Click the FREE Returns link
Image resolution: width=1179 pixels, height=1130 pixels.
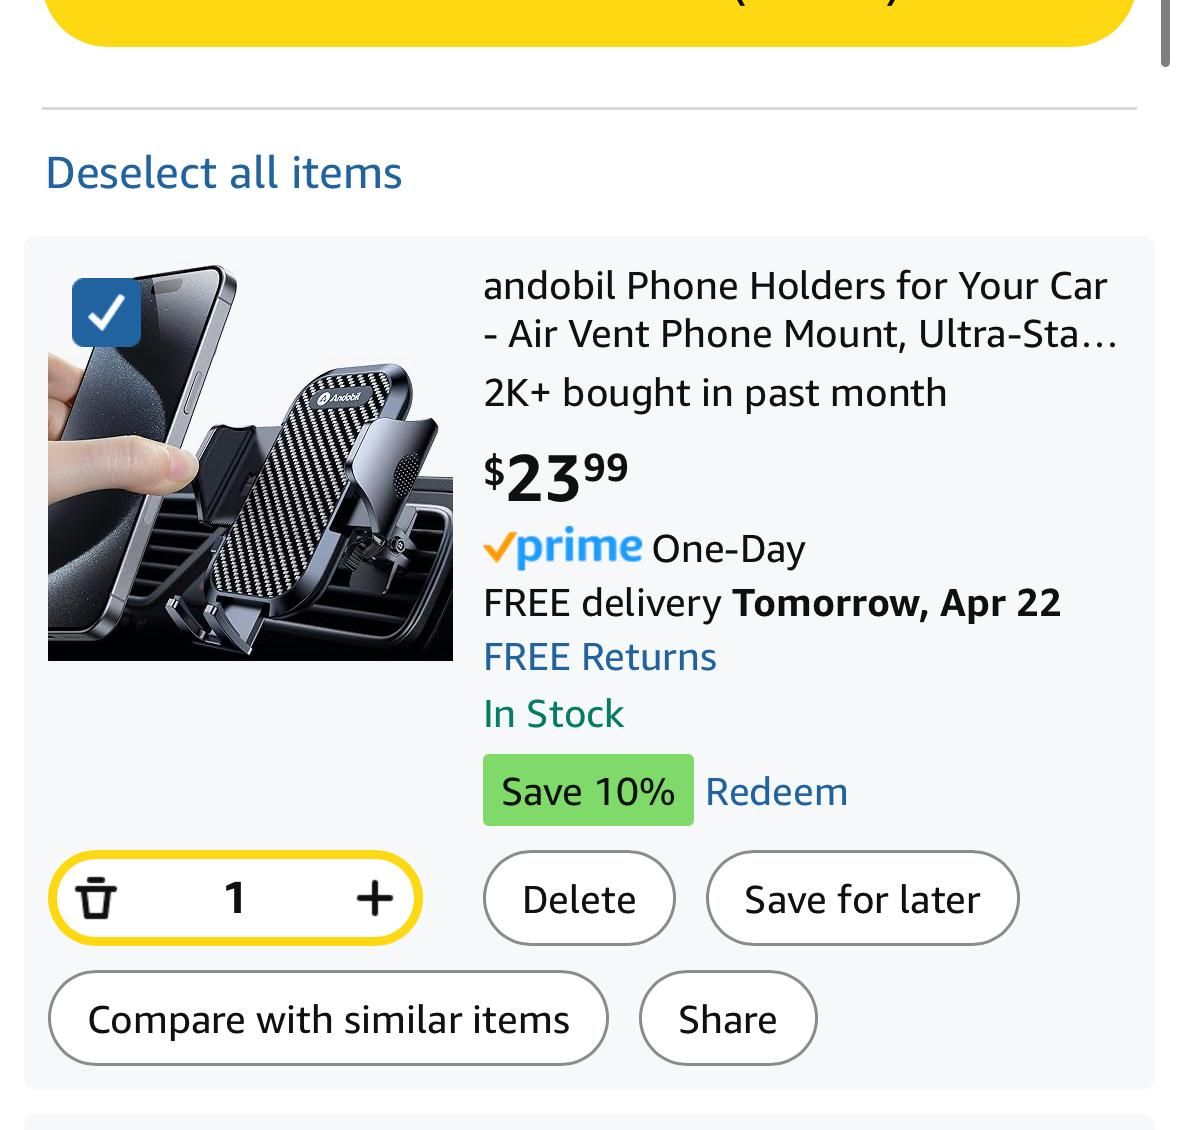[600, 657]
